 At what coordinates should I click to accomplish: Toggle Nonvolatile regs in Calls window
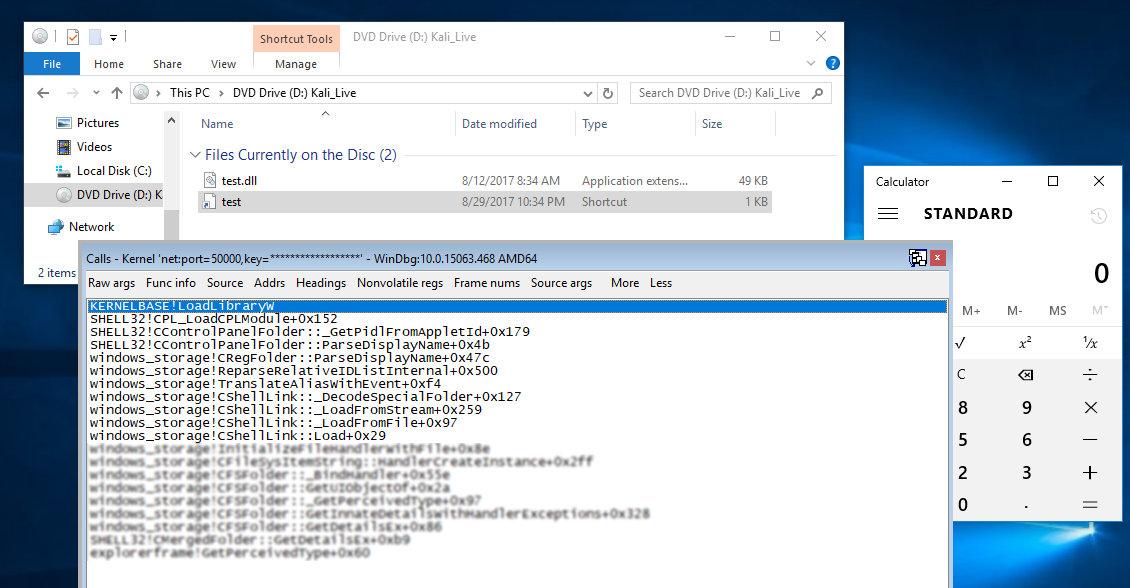(400, 283)
